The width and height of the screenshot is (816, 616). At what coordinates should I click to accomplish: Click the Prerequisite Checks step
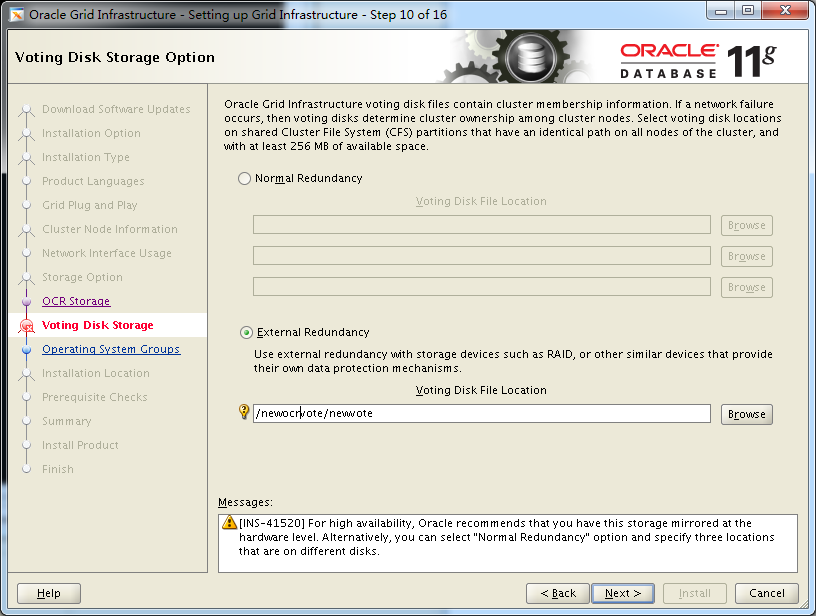point(95,397)
